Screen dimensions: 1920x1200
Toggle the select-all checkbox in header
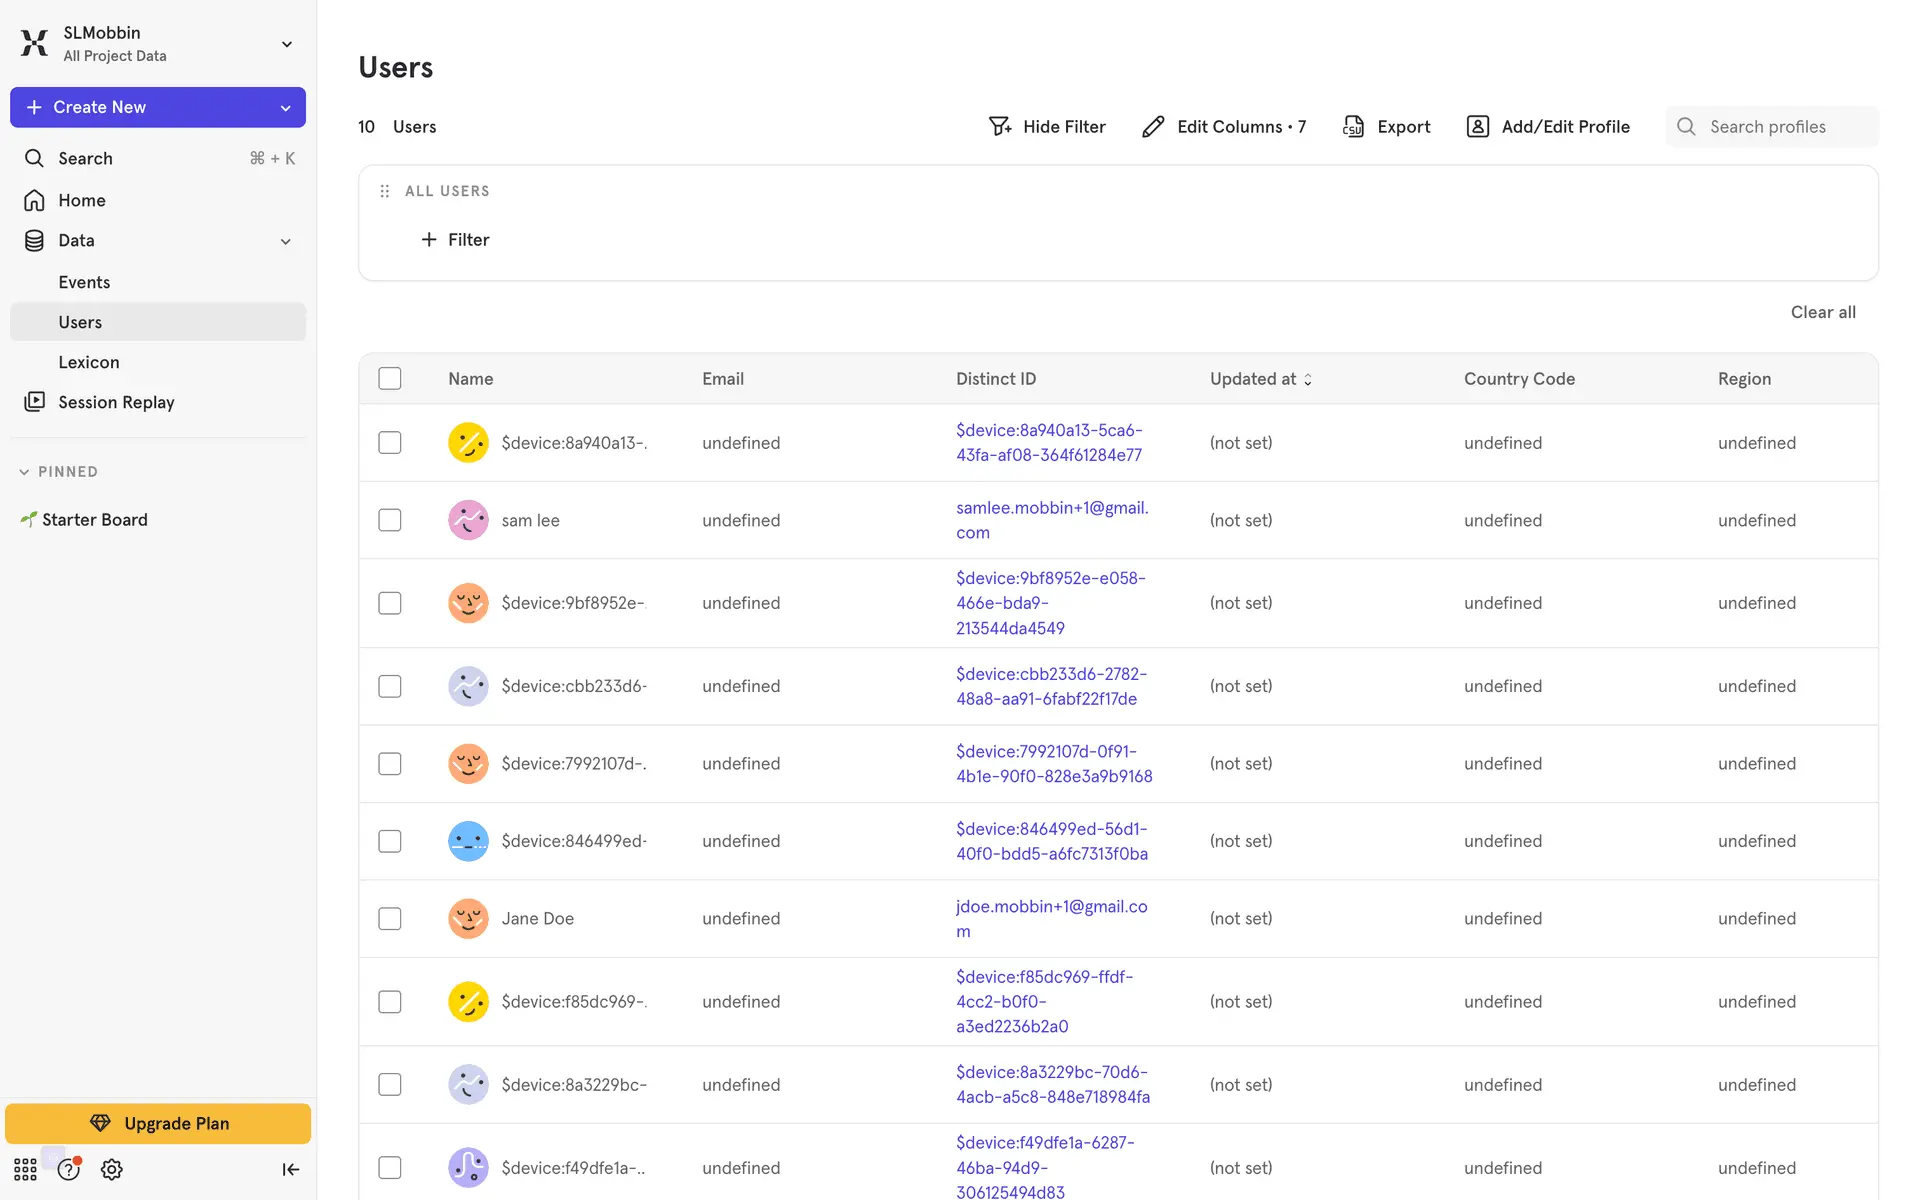click(390, 378)
